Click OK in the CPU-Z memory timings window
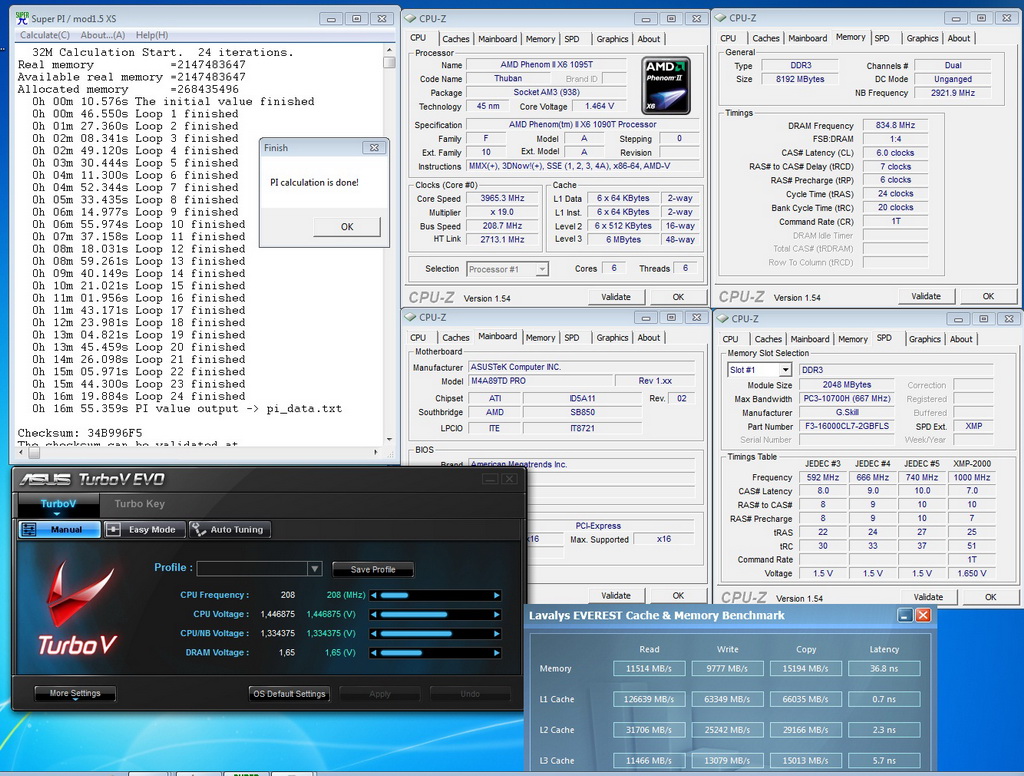The image size is (1024, 776). coord(988,296)
